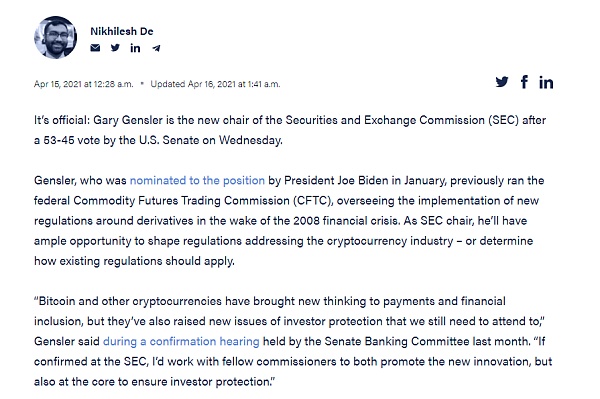Open Nikhilesh De's author profile photo
600x399 pixels.
pos(55,37)
